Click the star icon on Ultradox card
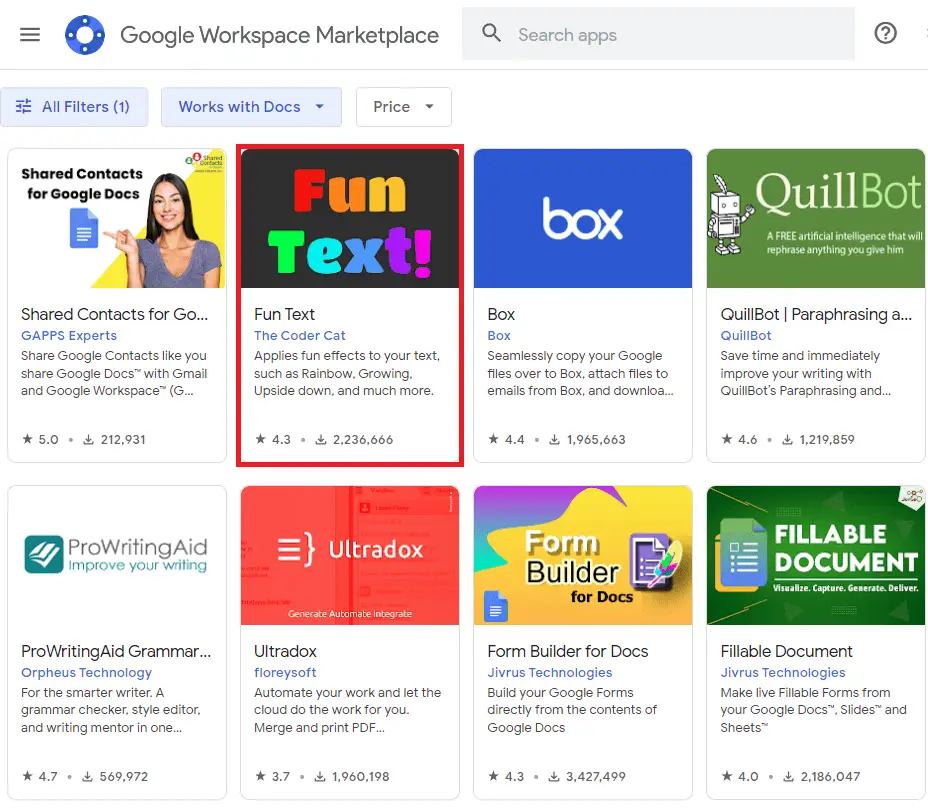This screenshot has width=928, height=812. point(260,776)
